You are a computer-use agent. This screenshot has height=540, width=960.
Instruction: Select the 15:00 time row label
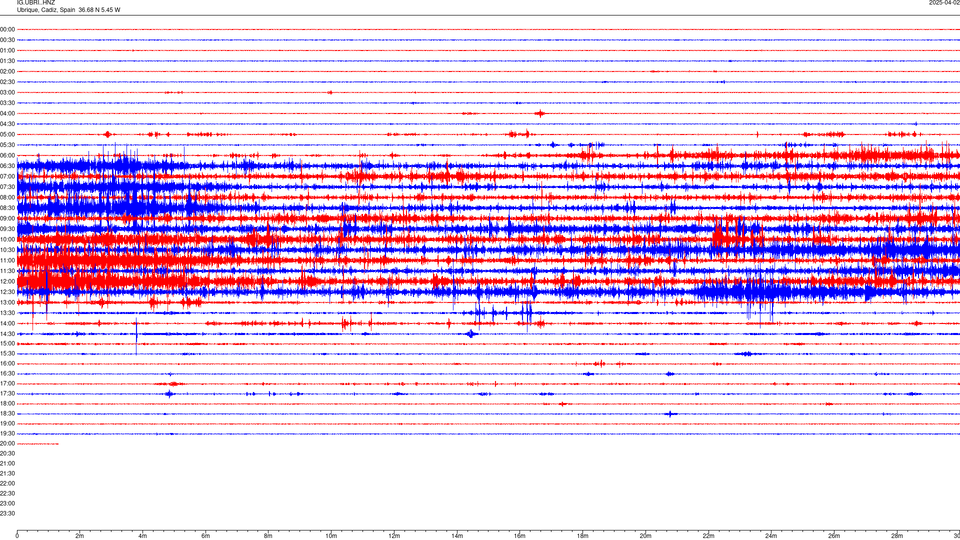coord(7,343)
